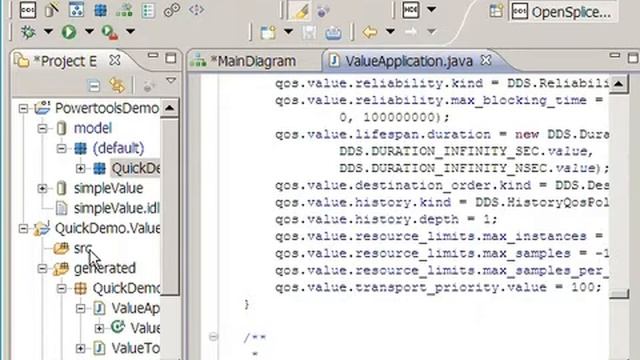Click the External Tools run icon
640x360 pixels.
click(x=110, y=32)
